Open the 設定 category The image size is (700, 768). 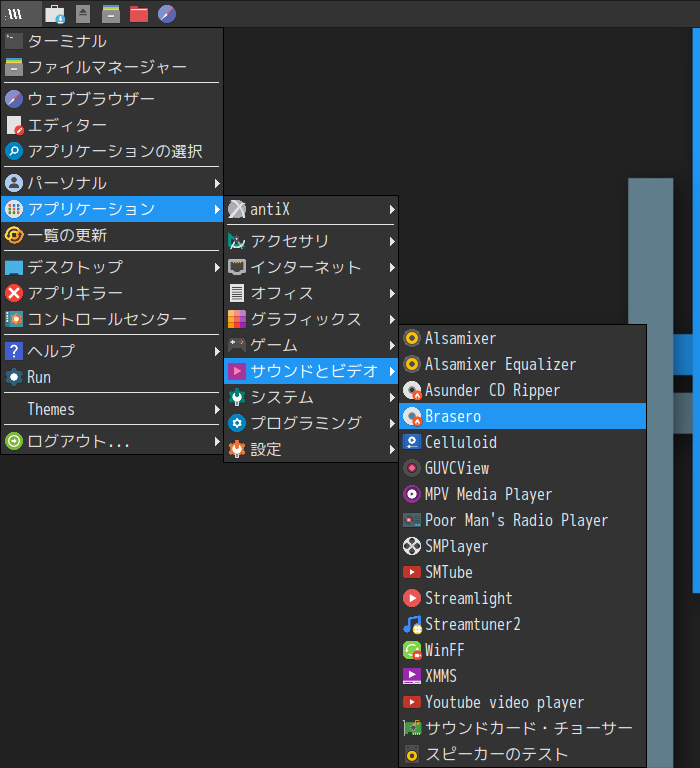point(311,449)
